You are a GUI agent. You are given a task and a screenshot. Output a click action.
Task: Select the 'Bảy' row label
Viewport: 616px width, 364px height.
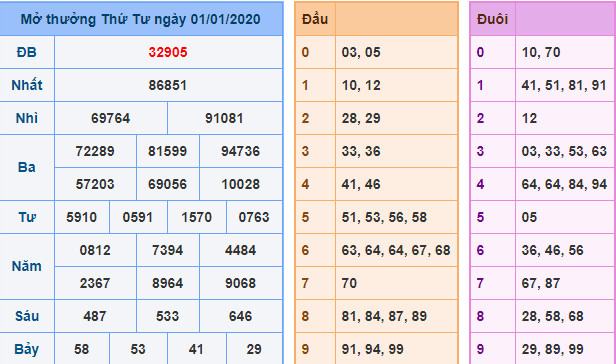[27, 349]
